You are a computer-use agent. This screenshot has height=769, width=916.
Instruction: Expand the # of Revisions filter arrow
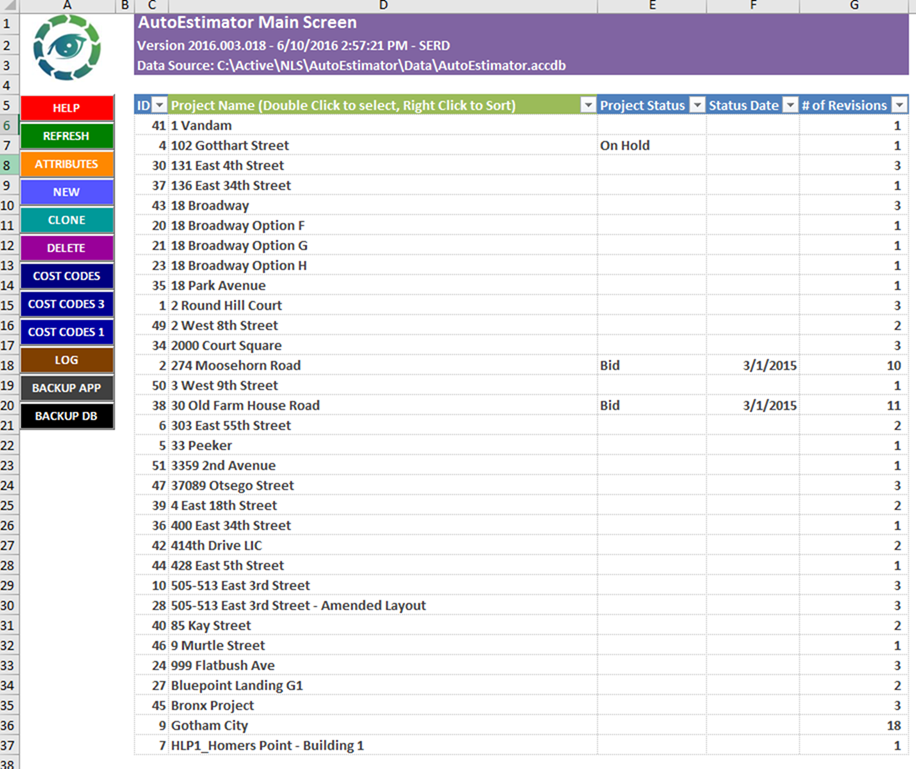pyautogui.click(x=900, y=105)
